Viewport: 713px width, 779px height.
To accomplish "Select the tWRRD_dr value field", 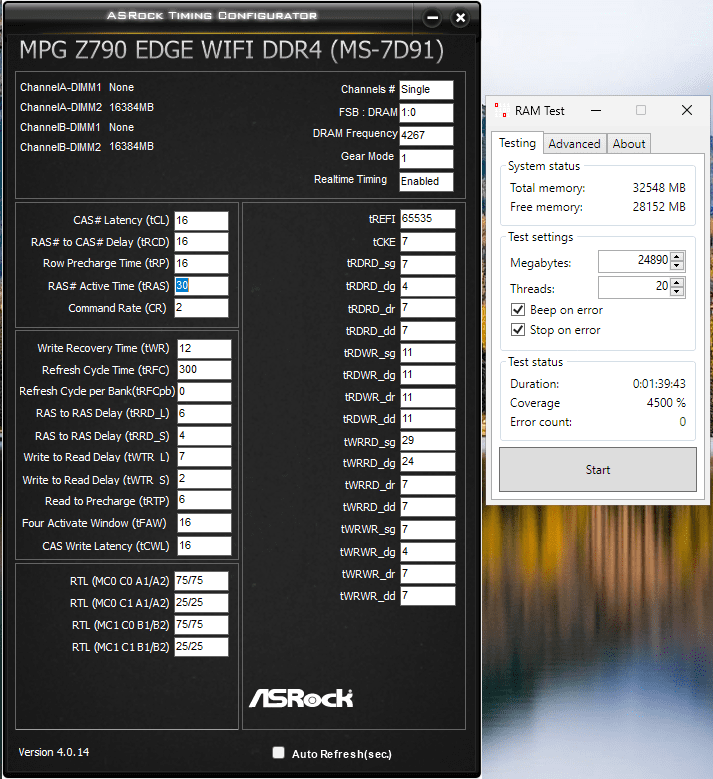I will pyautogui.click(x=427, y=484).
